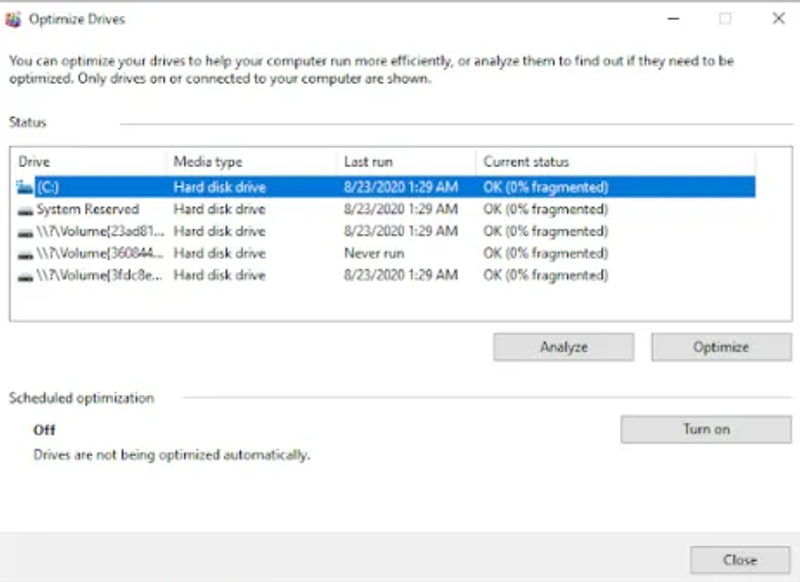Click the Off scheduled optimization status text
Screen dimensions: 800x582
(44, 430)
